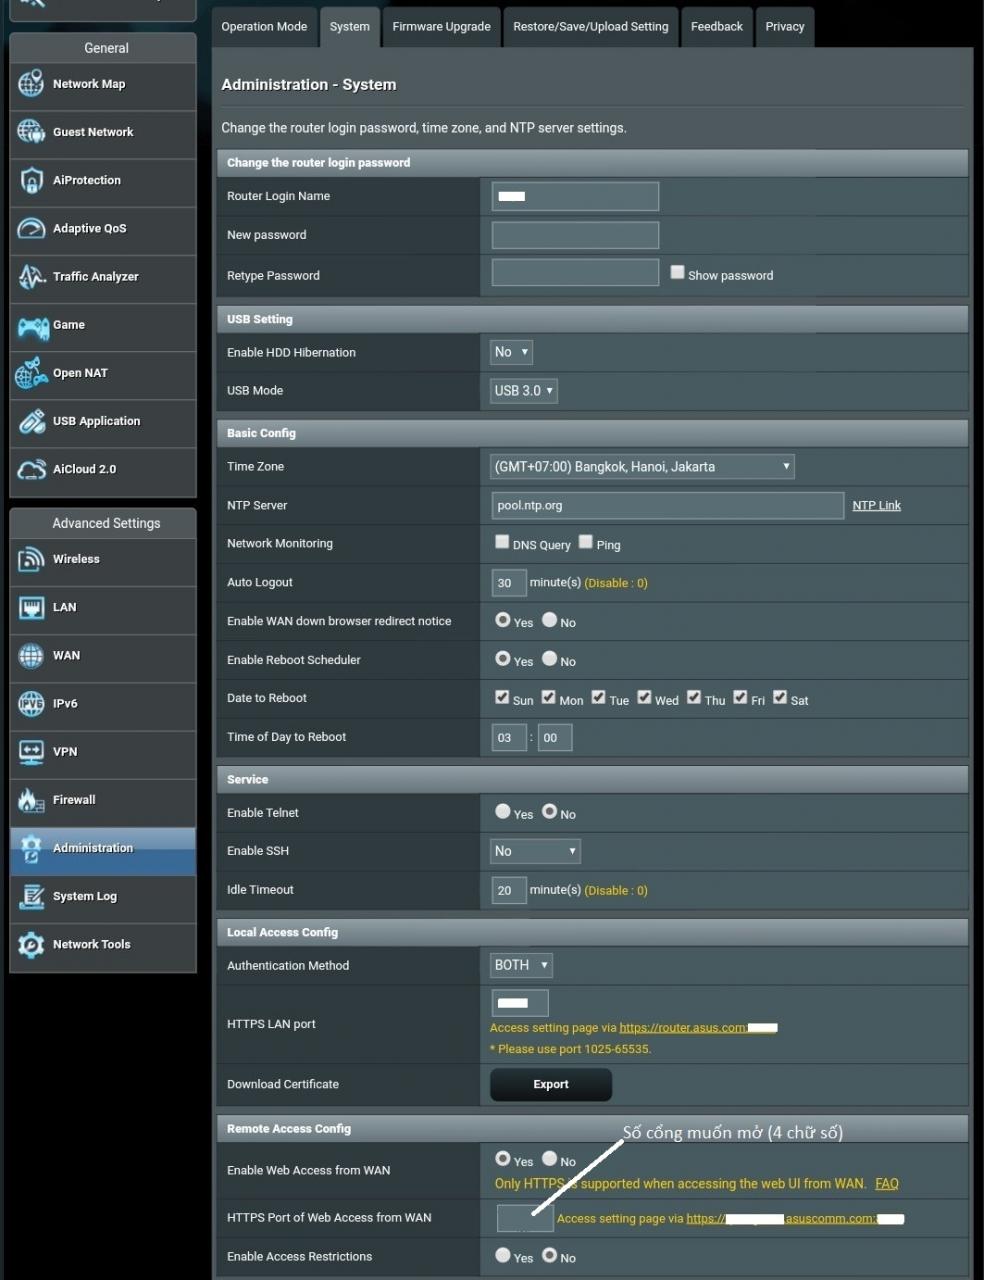
Task: Click the Adaptive QoS gauge icon
Action: click(x=31, y=229)
